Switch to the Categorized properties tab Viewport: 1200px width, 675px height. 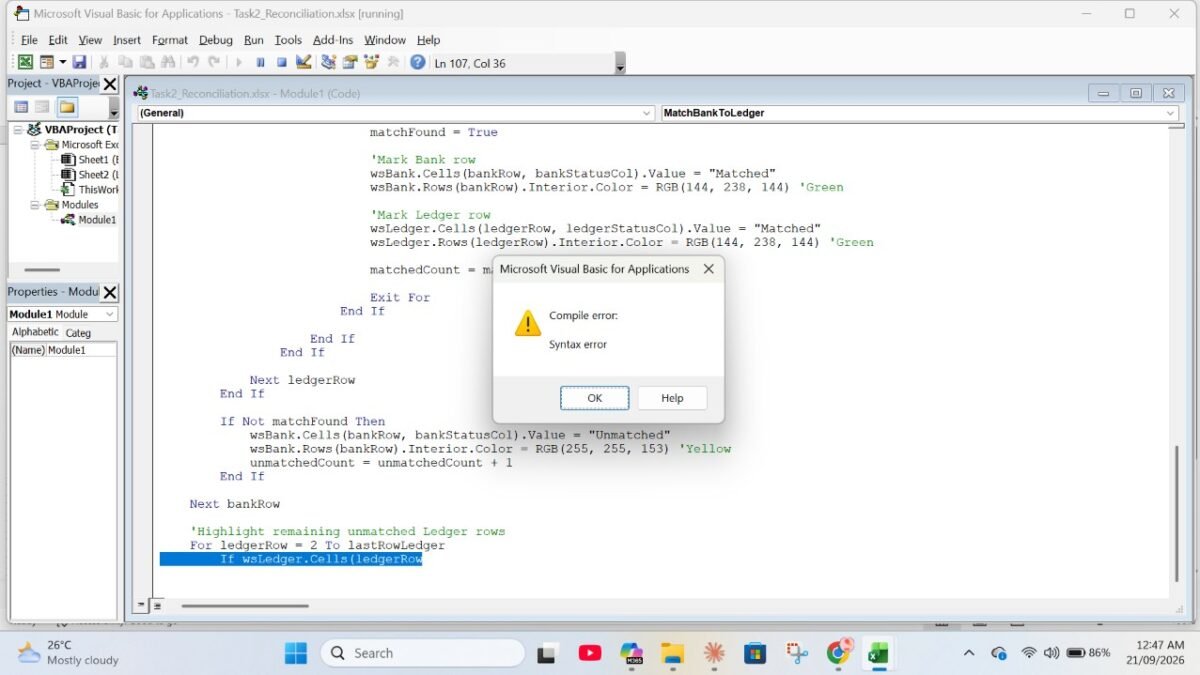click(x=78, y=333)
